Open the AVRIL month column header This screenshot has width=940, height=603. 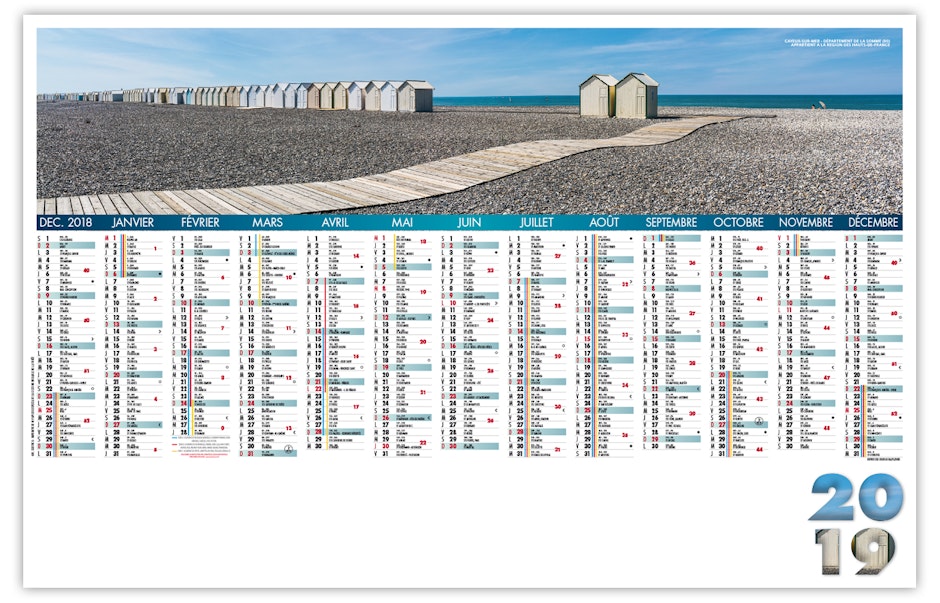point(335,222)
